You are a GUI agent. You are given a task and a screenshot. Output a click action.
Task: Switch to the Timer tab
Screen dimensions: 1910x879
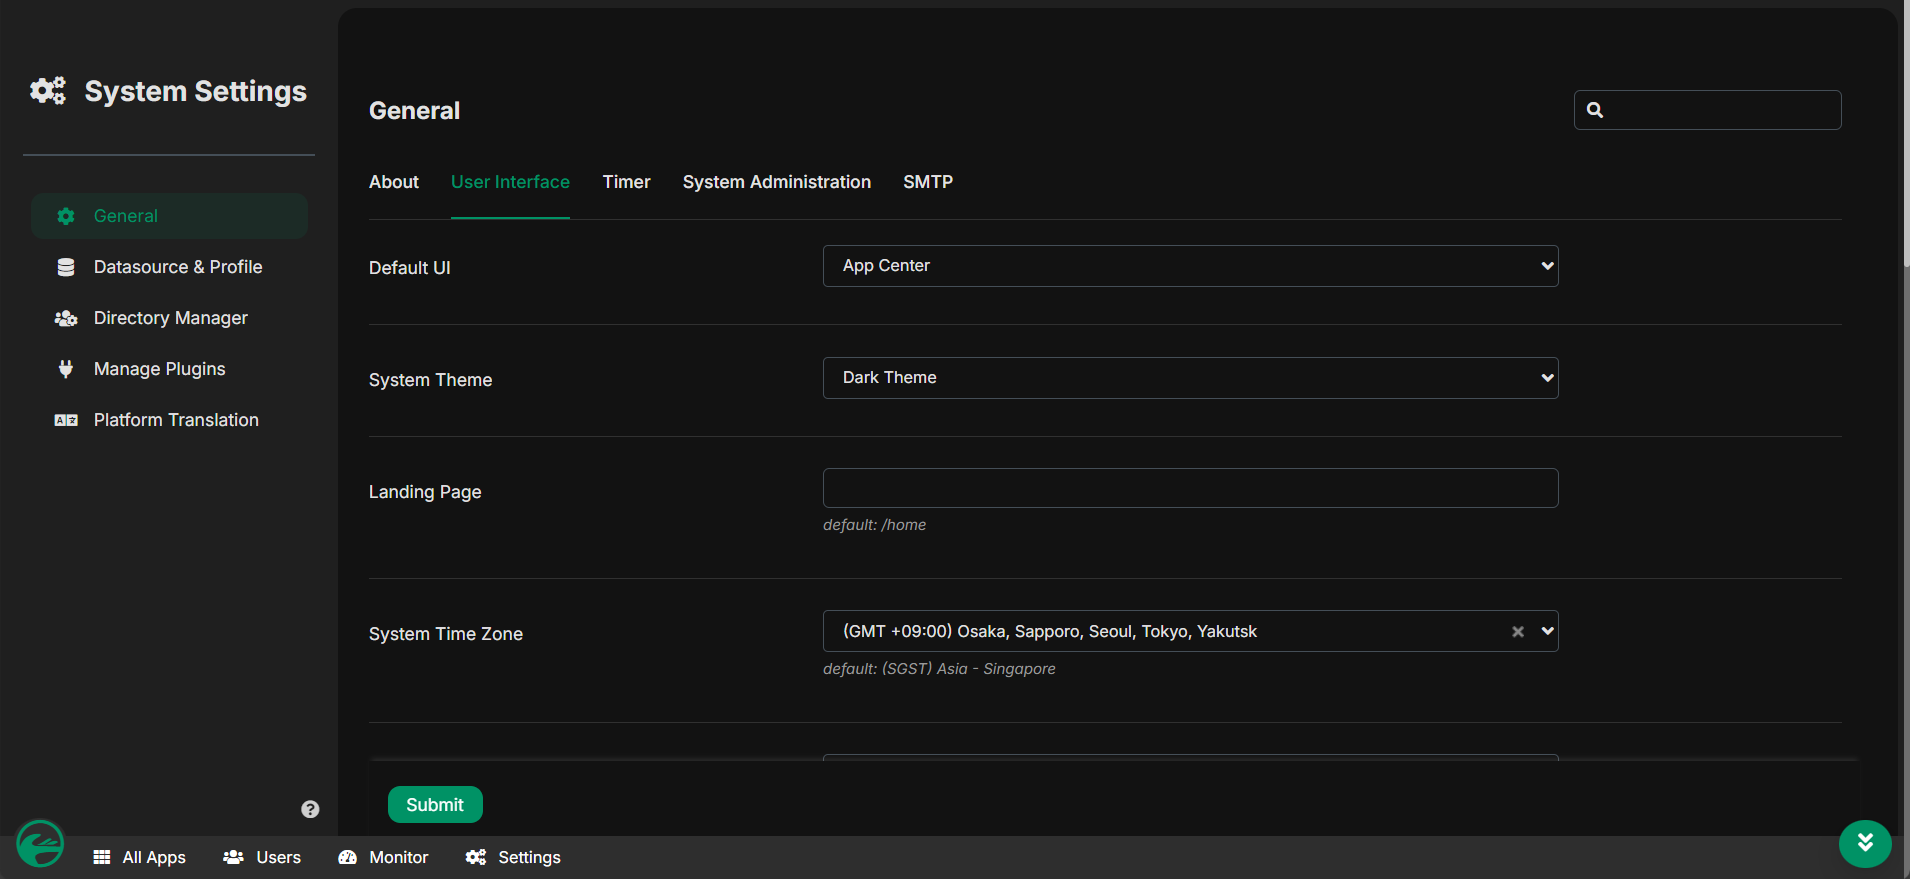[626, 182]
